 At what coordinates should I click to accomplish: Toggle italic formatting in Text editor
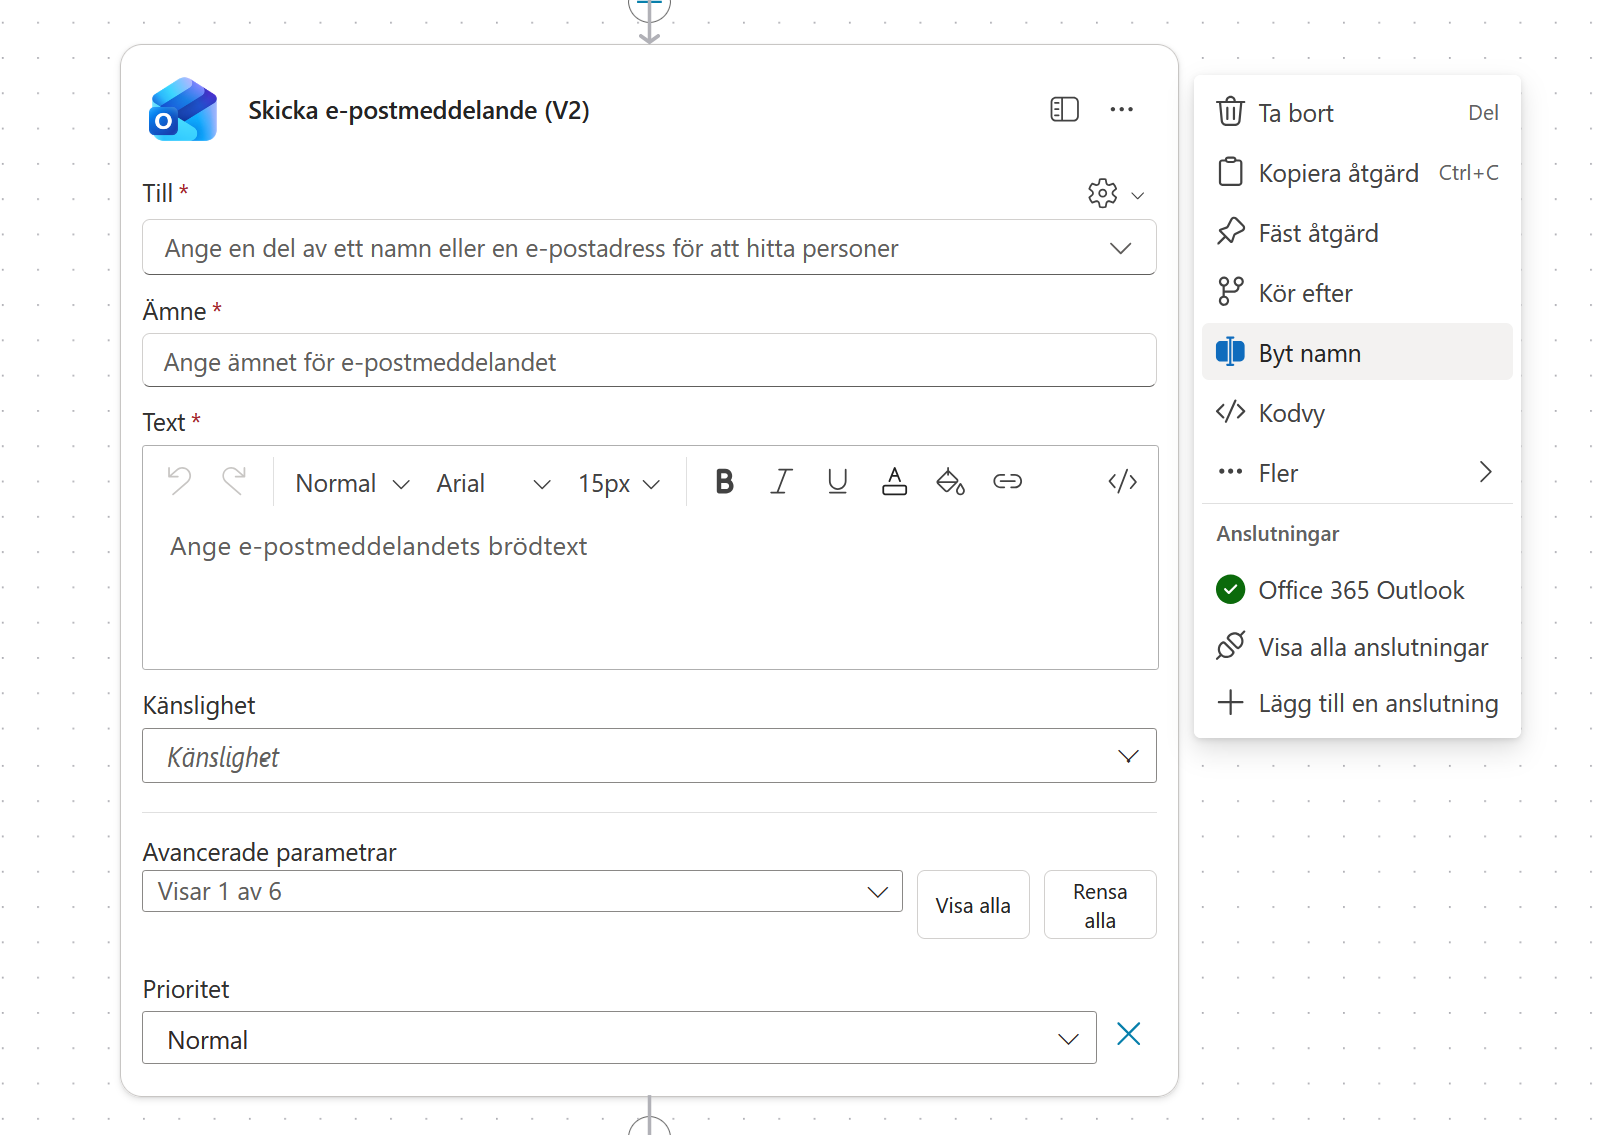coord(781,482)
